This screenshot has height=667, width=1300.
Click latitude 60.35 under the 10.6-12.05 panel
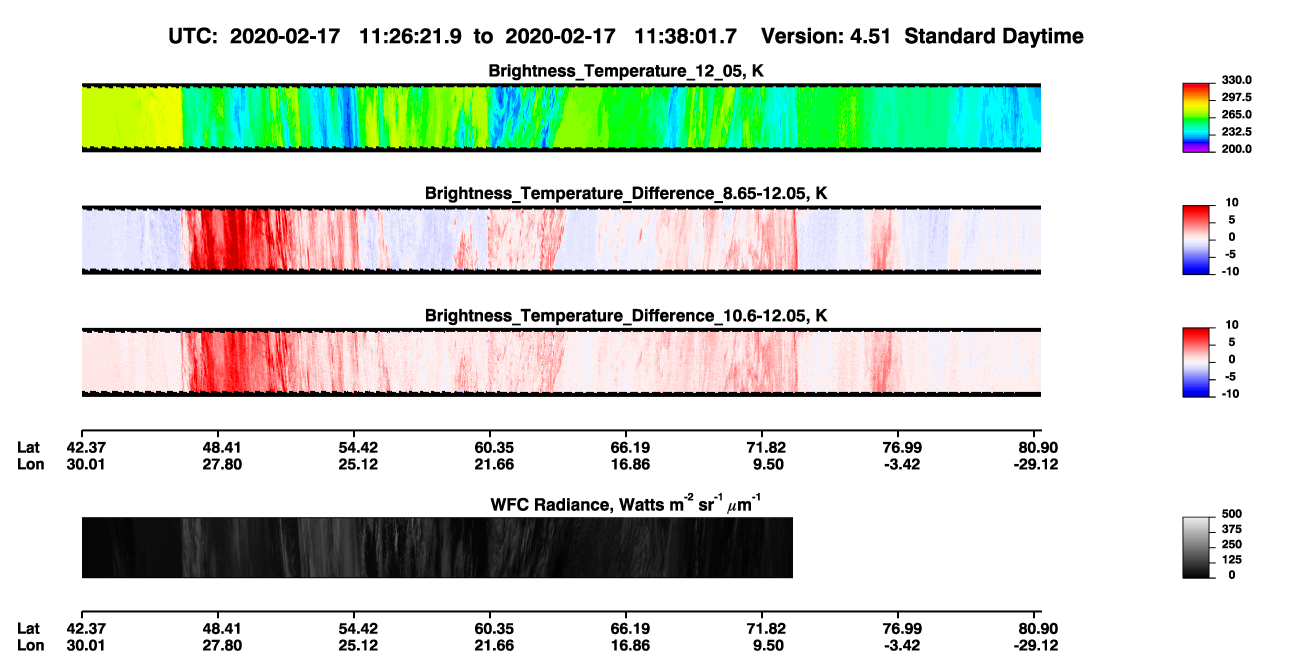coord(494,447)
